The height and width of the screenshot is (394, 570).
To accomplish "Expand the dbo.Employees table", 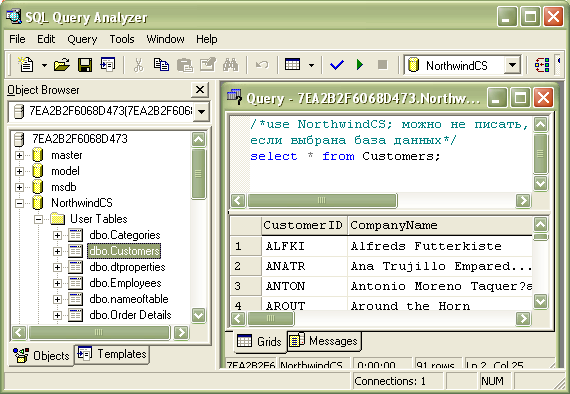I will click(x=57, y=283).
